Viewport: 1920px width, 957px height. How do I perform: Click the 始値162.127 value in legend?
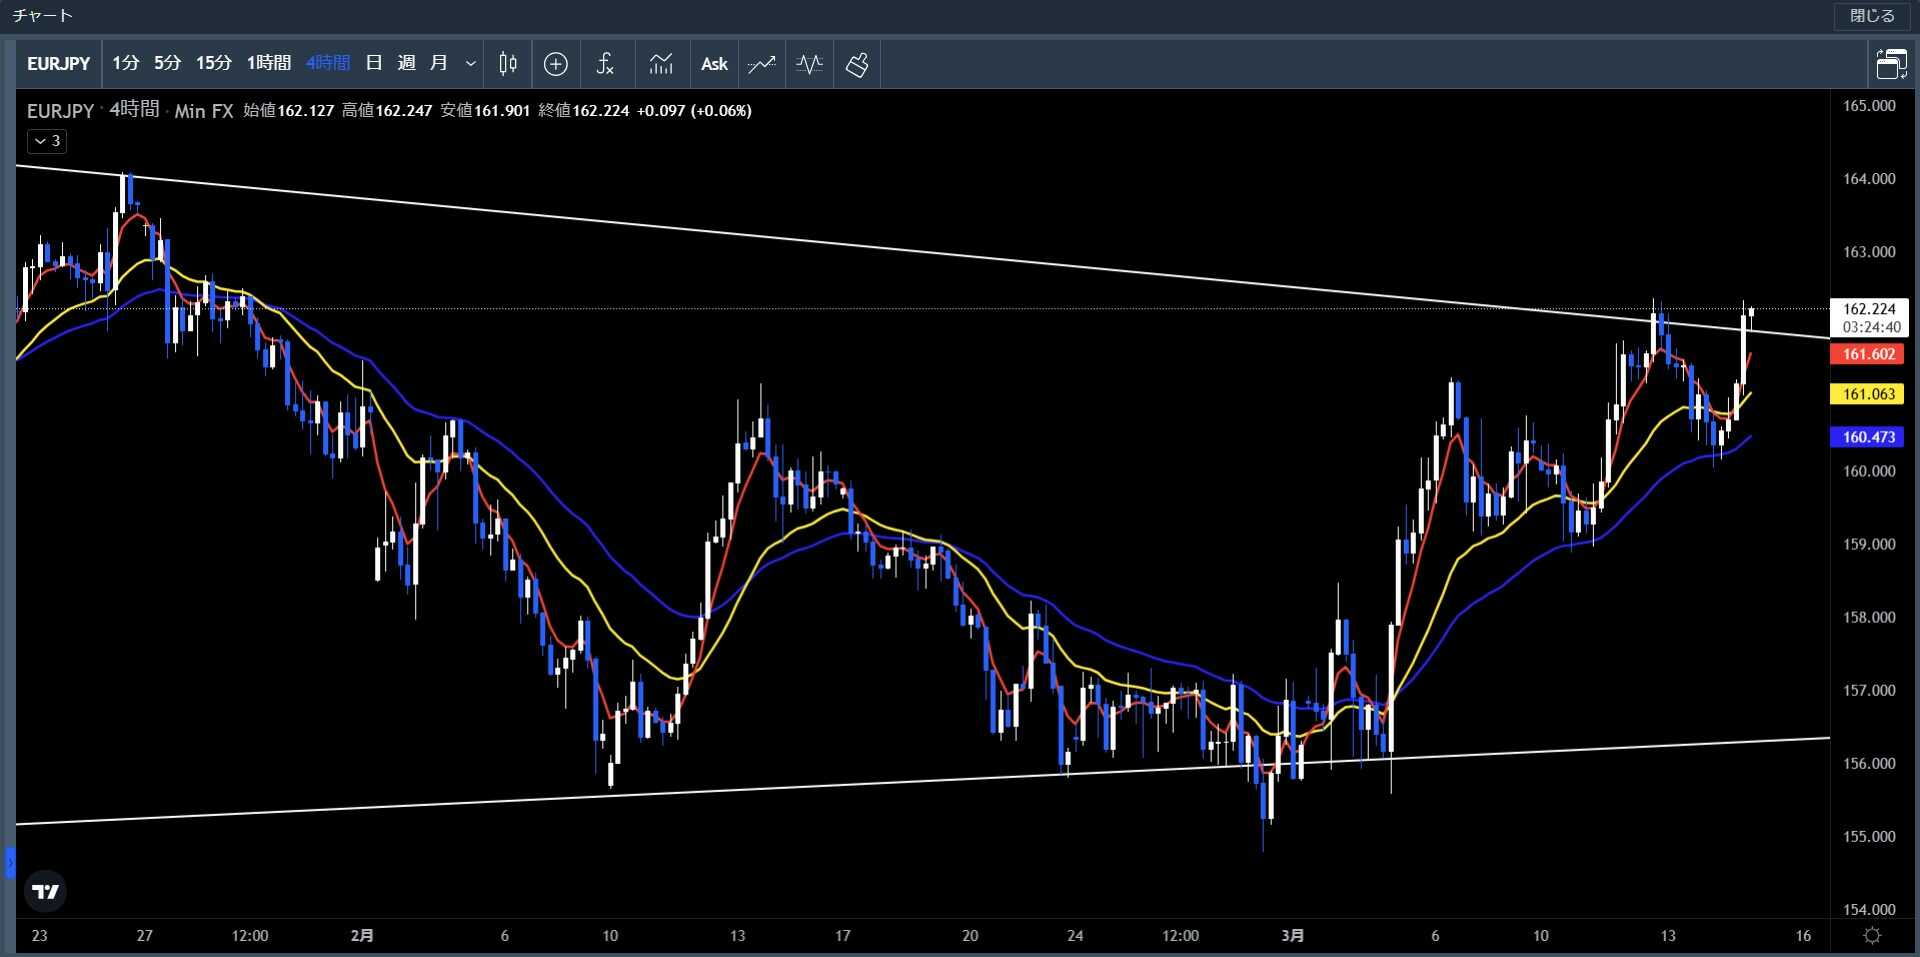coord(289,110)
